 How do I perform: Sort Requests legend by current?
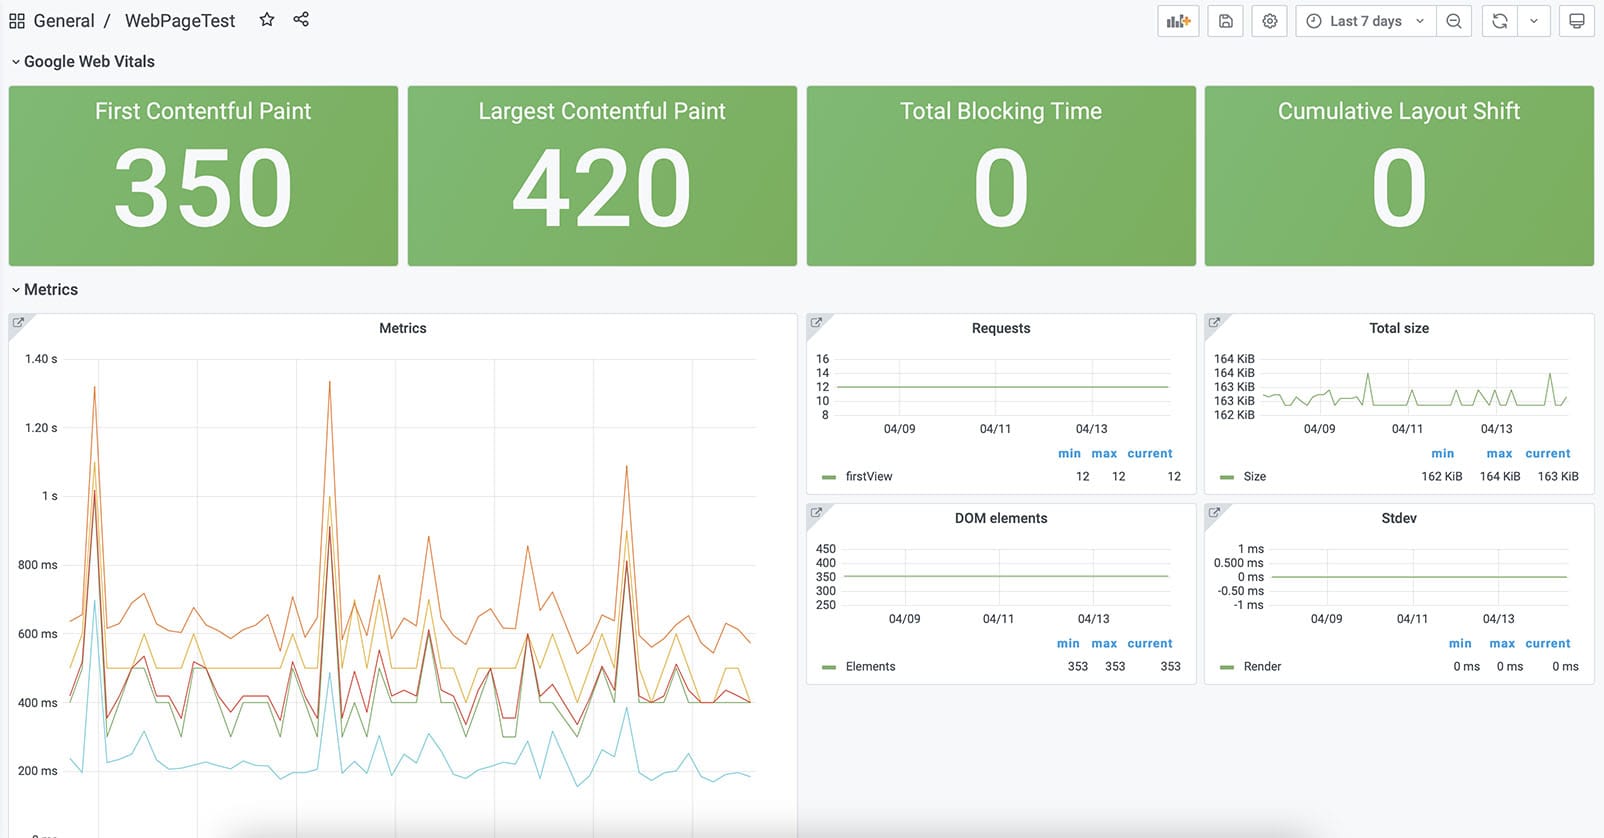point(1150,454)
